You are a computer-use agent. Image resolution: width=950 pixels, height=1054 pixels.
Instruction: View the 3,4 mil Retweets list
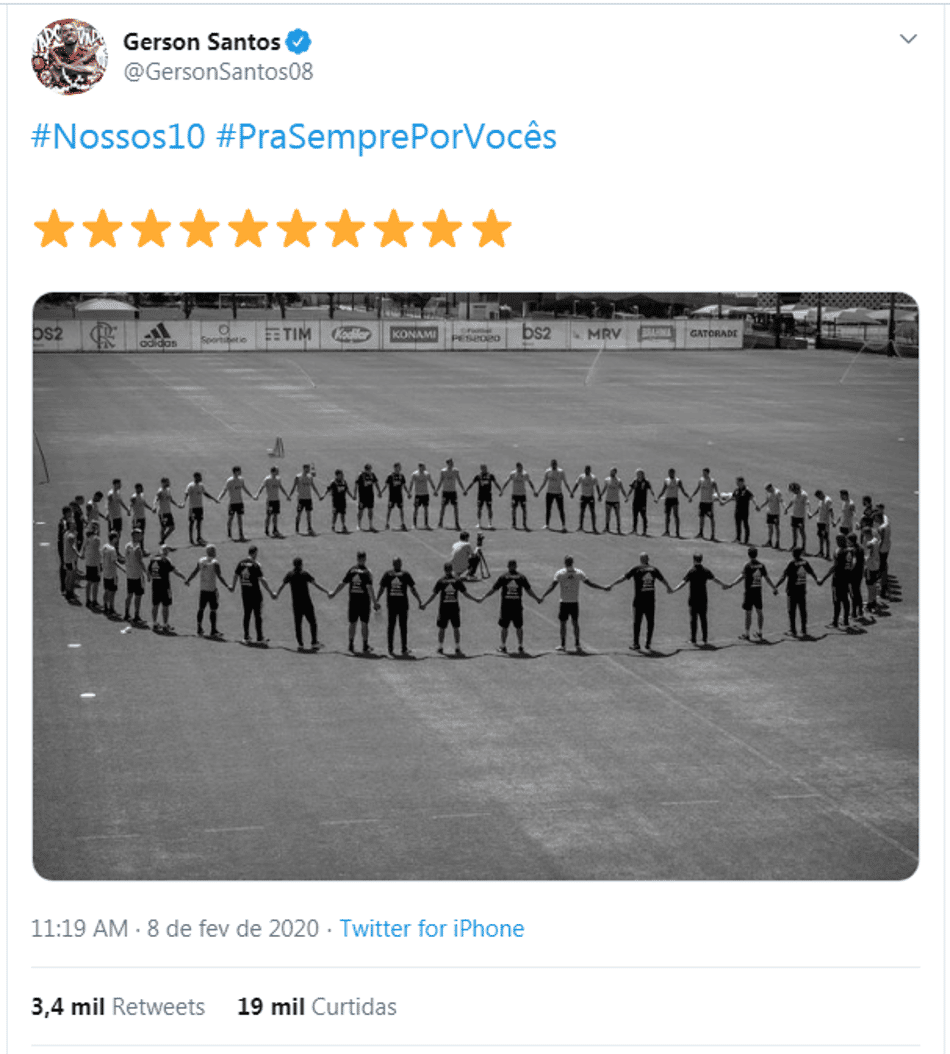click(118, 1006)
